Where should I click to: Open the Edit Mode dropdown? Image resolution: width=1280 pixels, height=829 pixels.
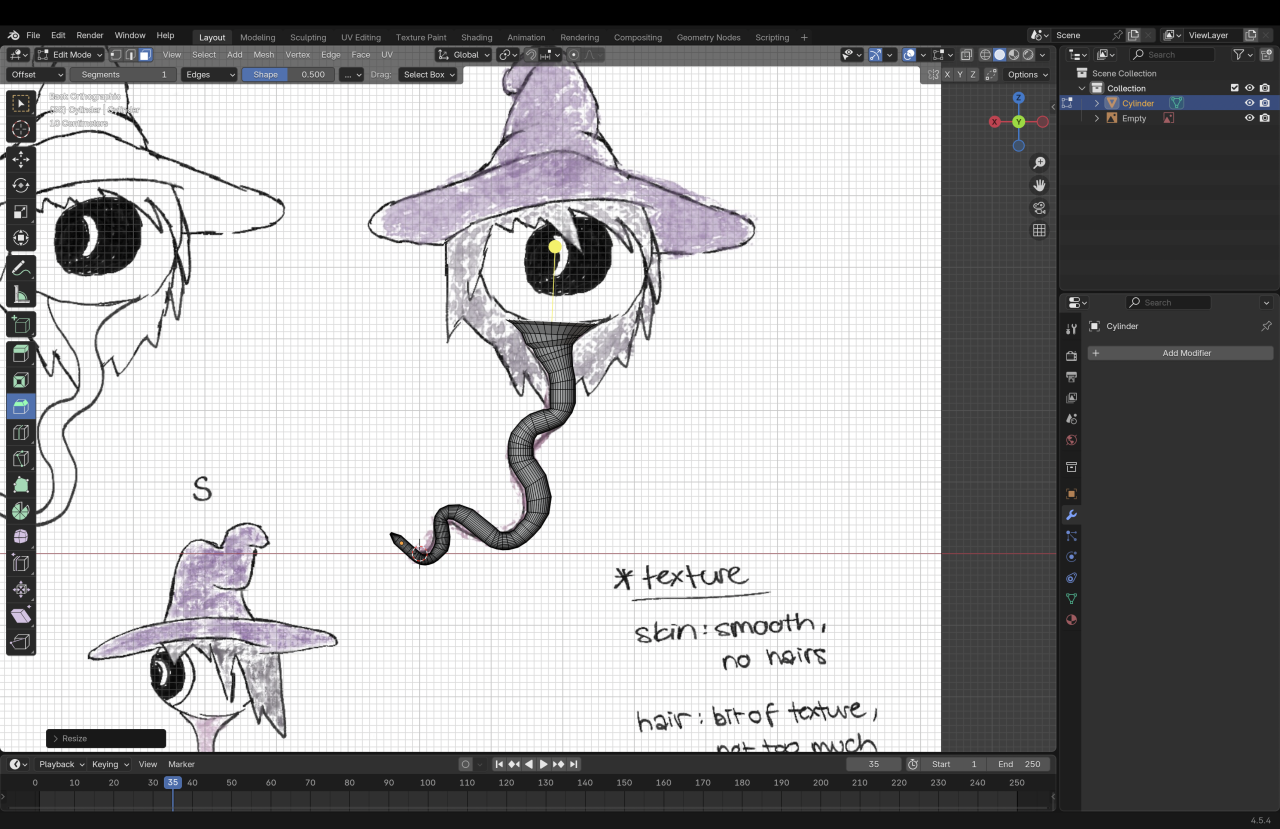[x=70, y=55]
